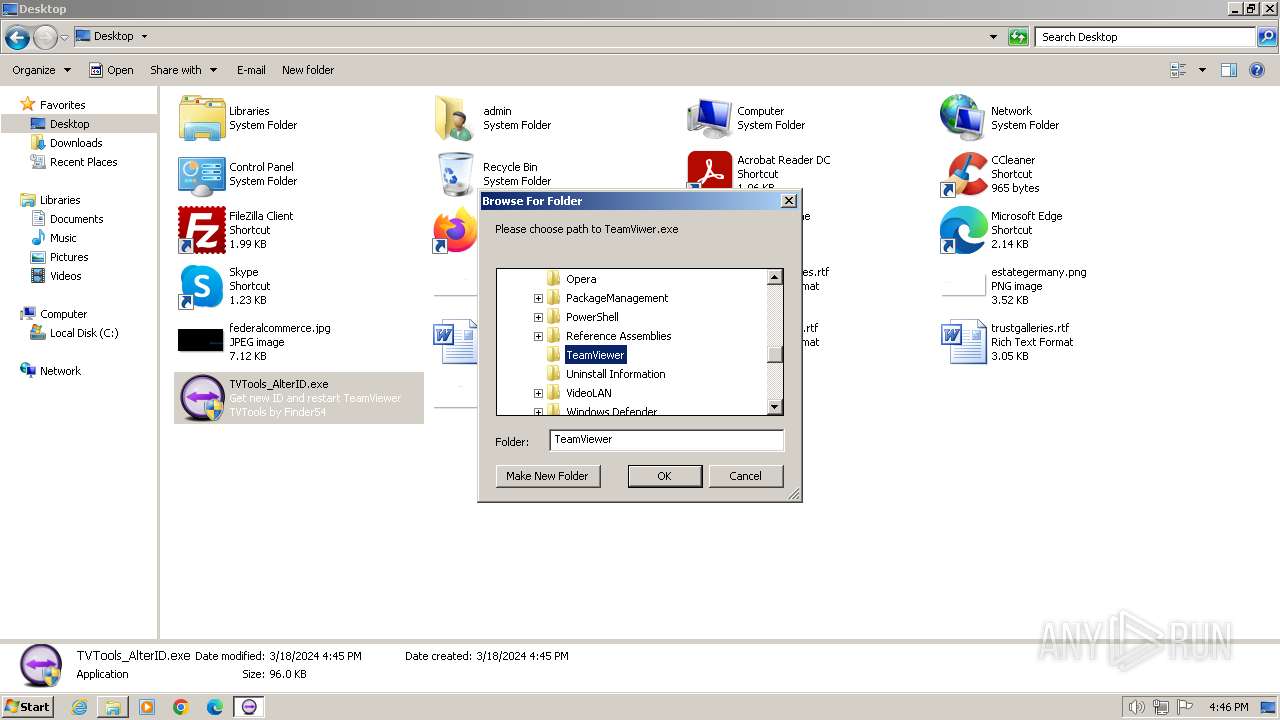This screenshot has height=720, width=1280.
Task: Click the Explorer back navigation button
Action: click(17, 37)
